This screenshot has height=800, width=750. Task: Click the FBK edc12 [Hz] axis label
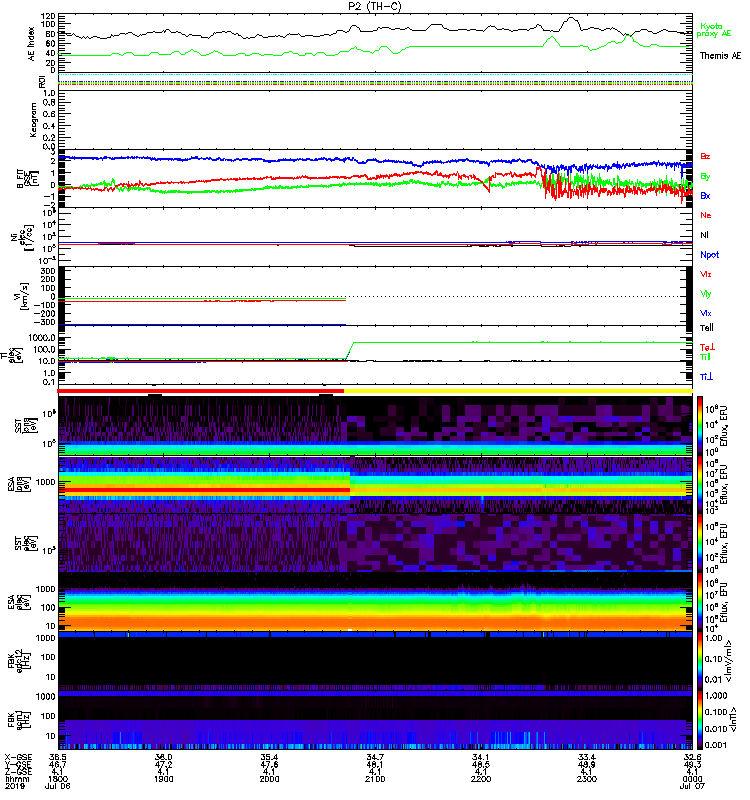[18, 661]
